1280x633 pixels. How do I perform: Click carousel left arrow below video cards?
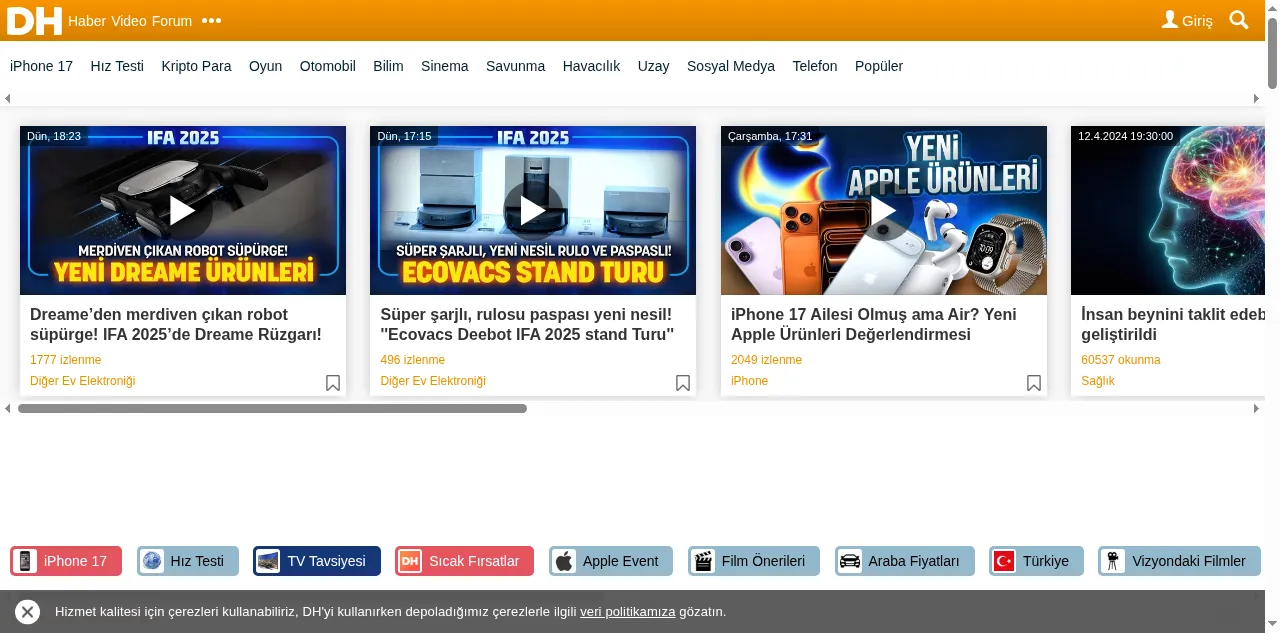7,408
